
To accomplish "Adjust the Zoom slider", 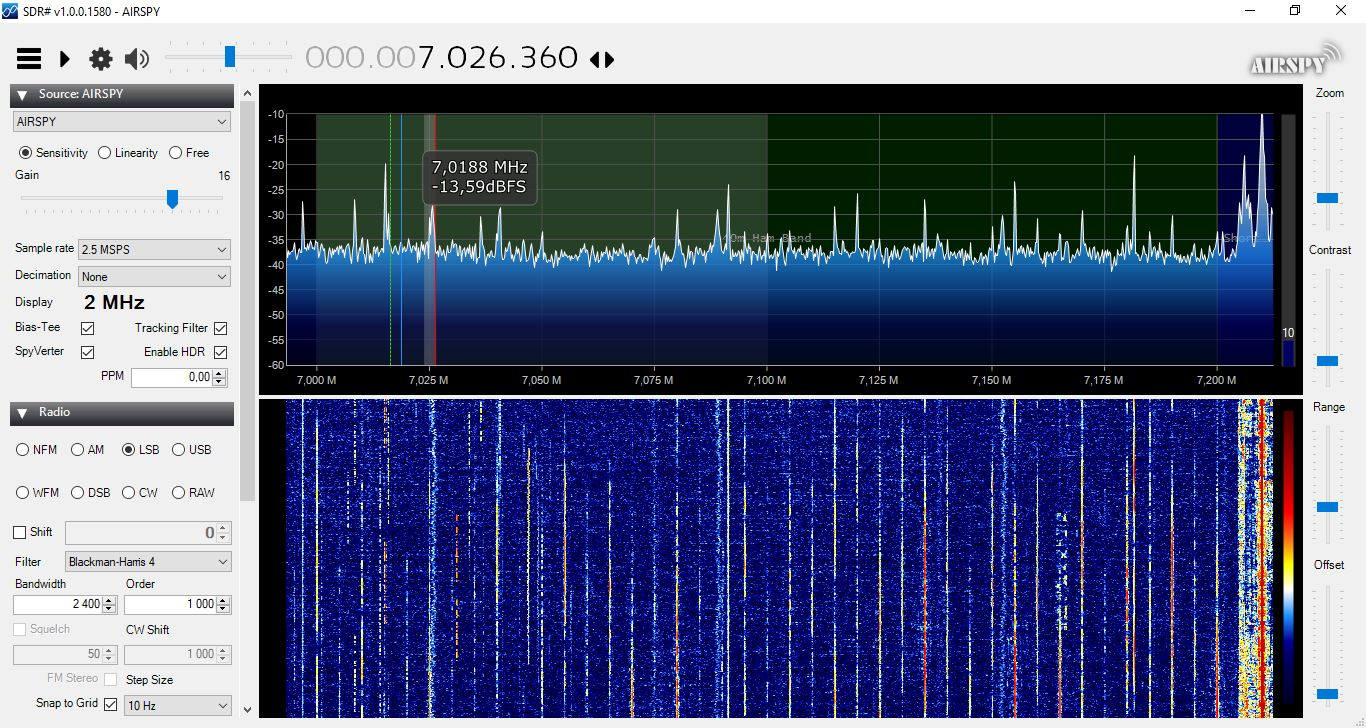I will (1328, 198).
